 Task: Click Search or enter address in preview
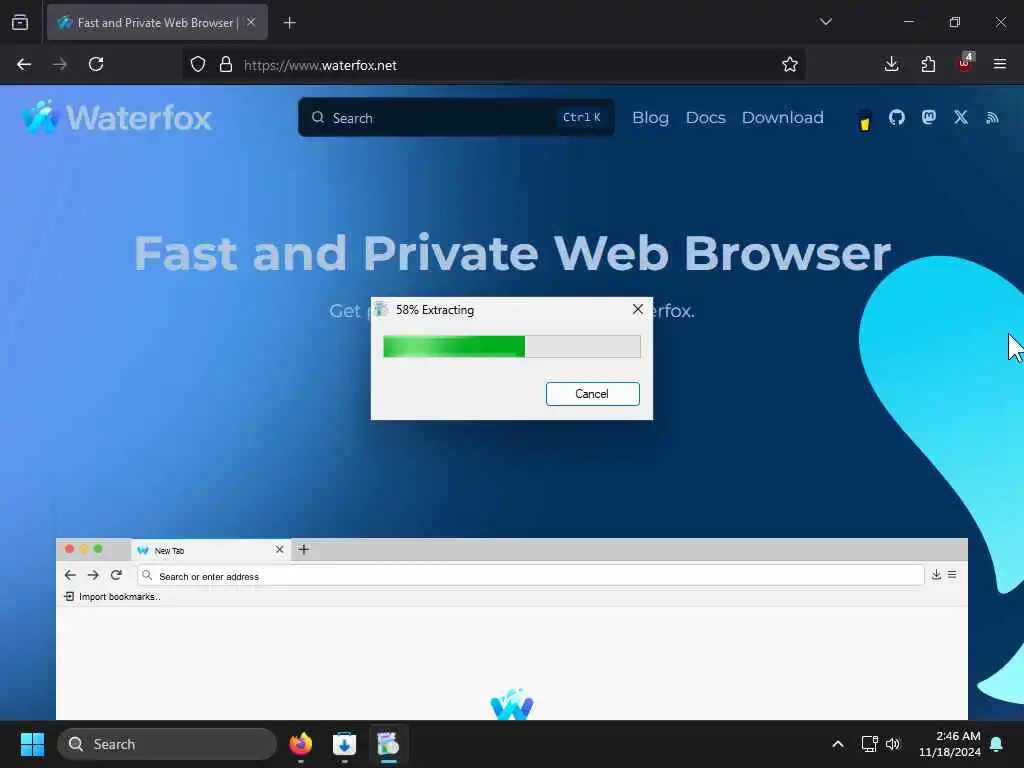[x=530, y=576]
